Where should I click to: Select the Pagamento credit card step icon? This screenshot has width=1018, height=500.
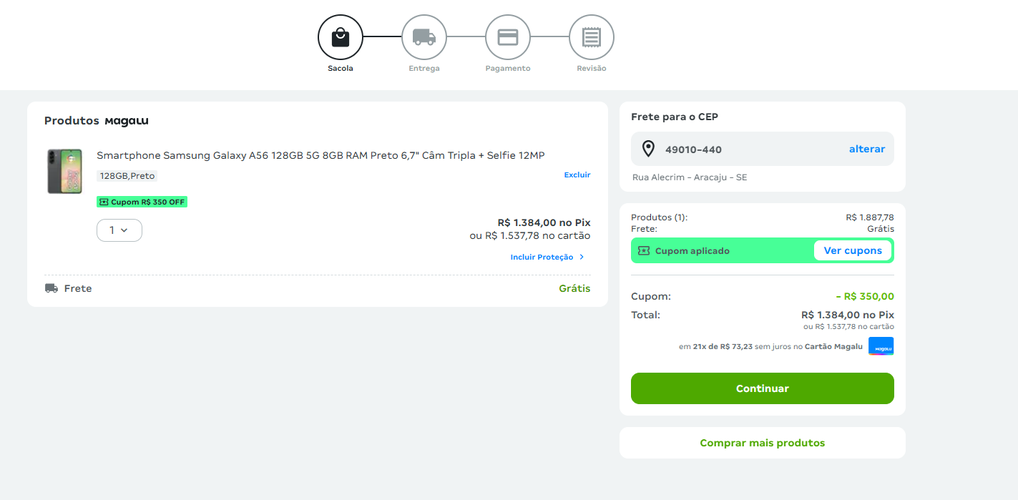pos(508,37)
